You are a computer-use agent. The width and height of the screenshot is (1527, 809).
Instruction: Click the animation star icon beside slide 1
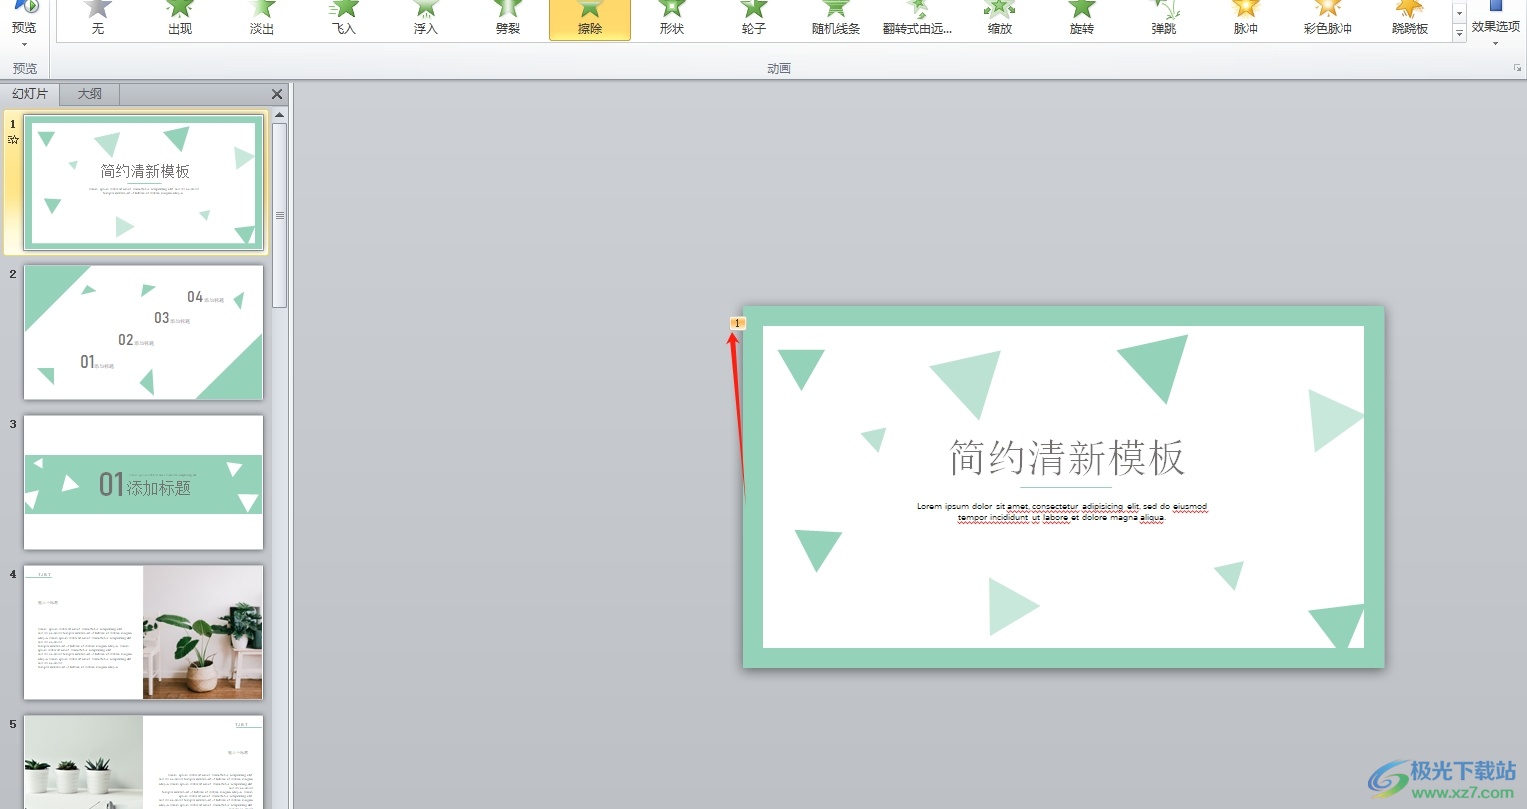point(13,140)
